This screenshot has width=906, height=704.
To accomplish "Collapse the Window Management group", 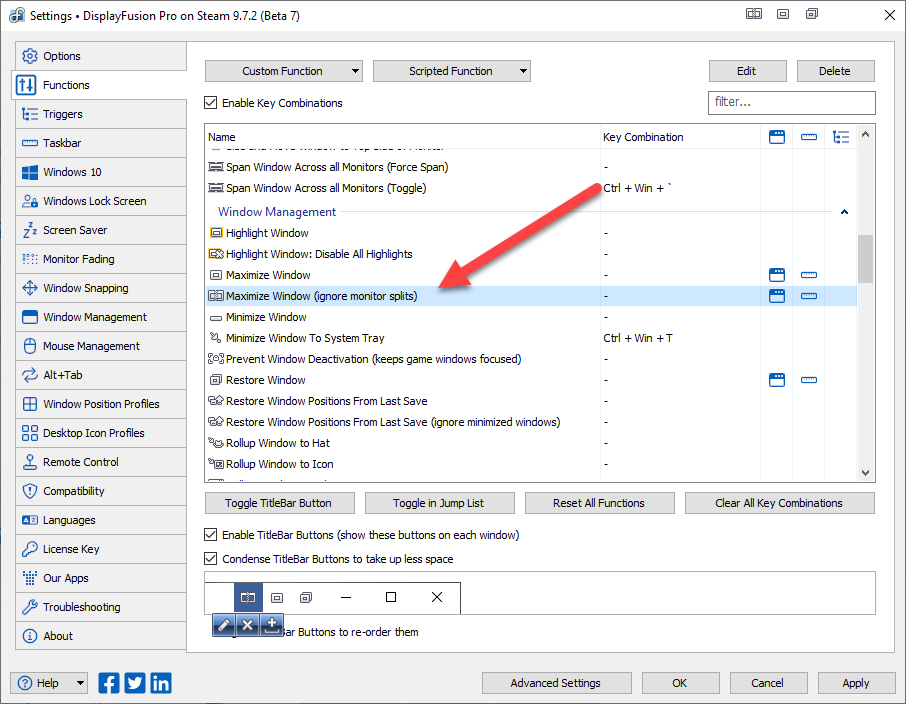I will click(x=844, y=212).
